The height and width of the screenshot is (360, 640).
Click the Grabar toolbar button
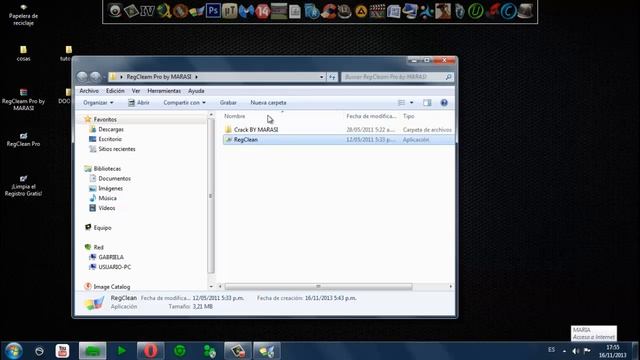click(228, 103)
